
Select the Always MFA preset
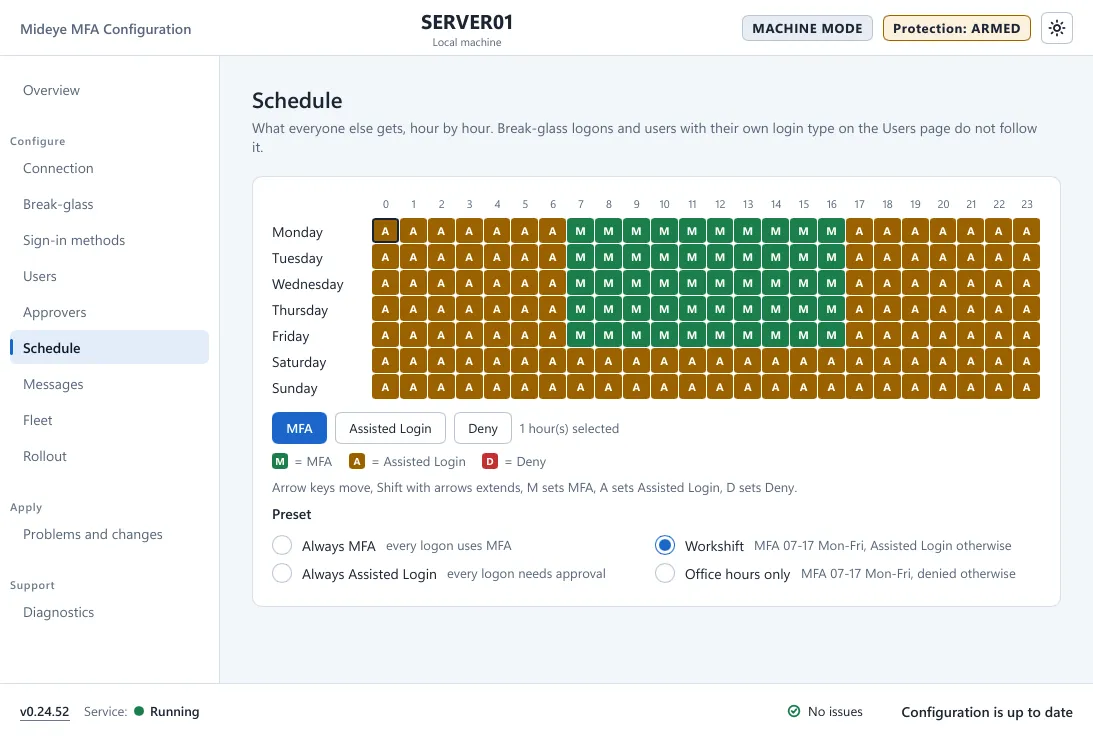tap(282, 545)
